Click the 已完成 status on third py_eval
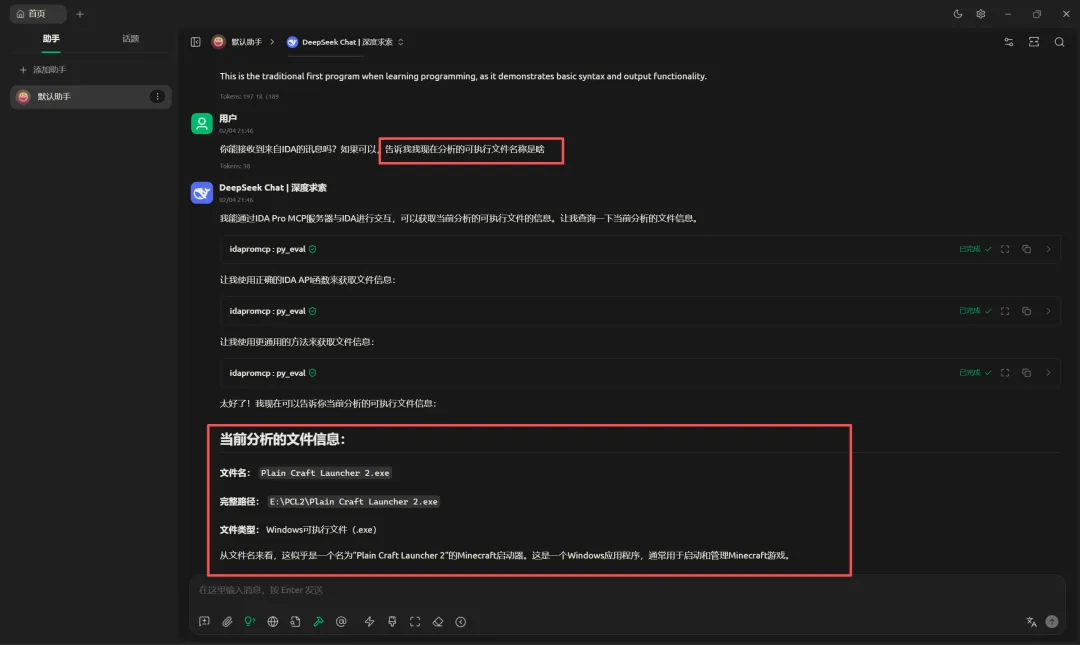Viewport: 1080px width, 645px height. coord(975,373)
